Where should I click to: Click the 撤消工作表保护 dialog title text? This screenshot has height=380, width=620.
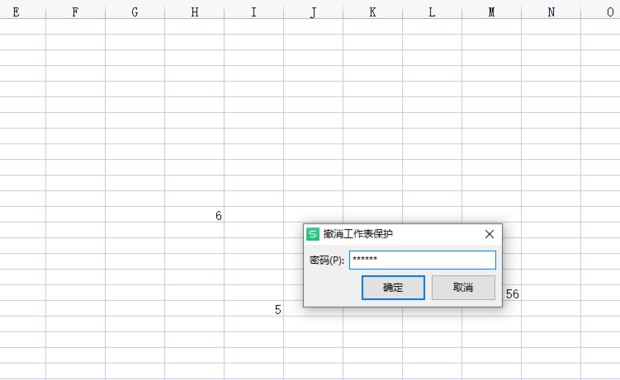click(358, 234)
